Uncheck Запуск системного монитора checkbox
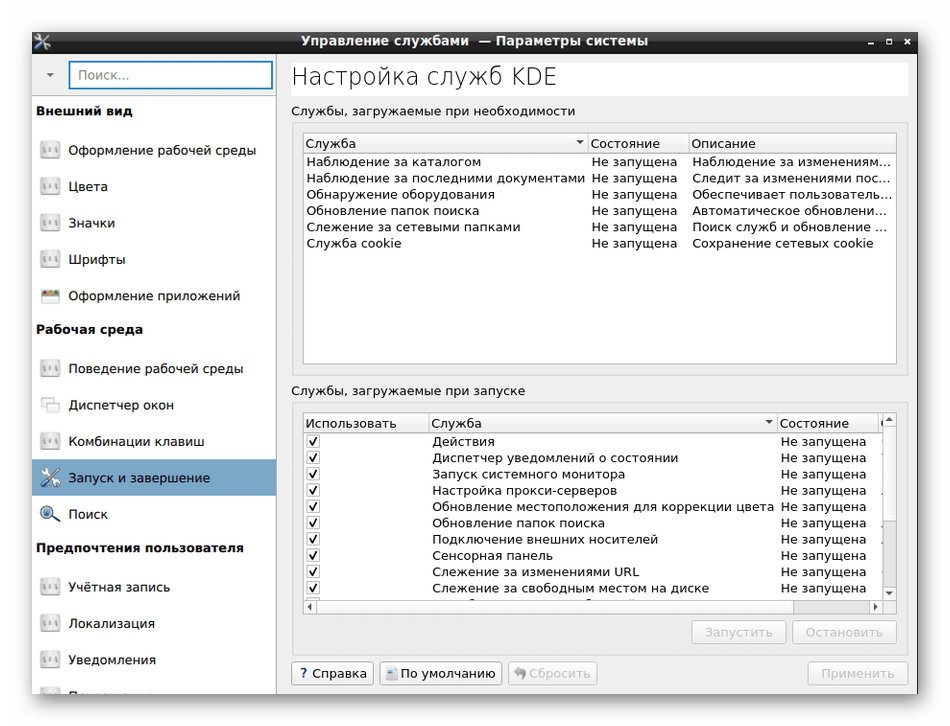 tap(313, 474)
